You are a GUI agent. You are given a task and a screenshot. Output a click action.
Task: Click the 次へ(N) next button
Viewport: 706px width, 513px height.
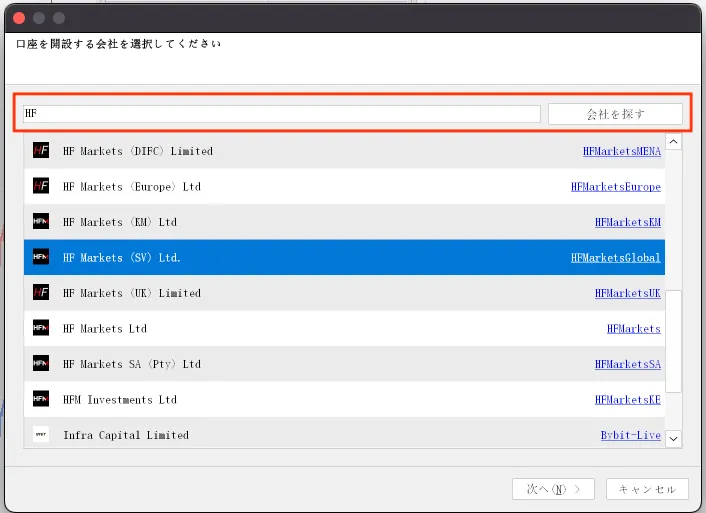click(553, 489)
